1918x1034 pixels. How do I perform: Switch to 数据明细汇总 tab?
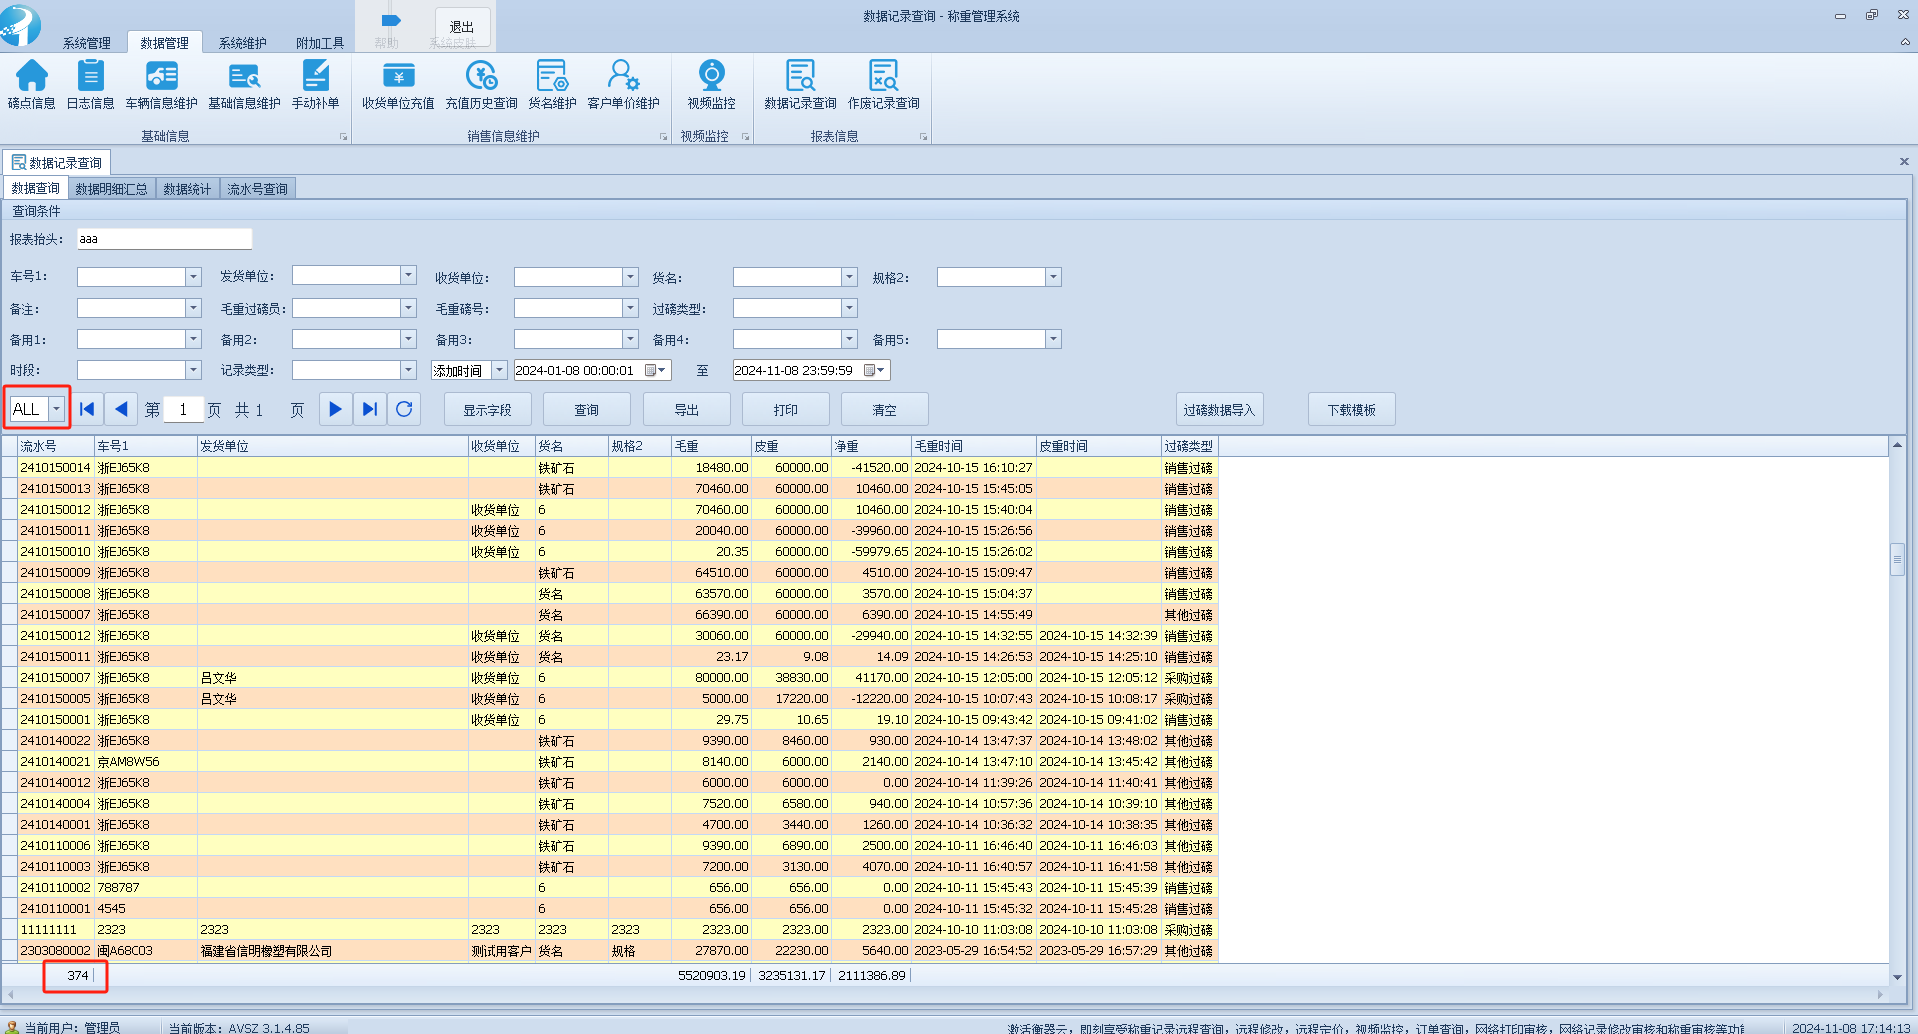point(111,189)
